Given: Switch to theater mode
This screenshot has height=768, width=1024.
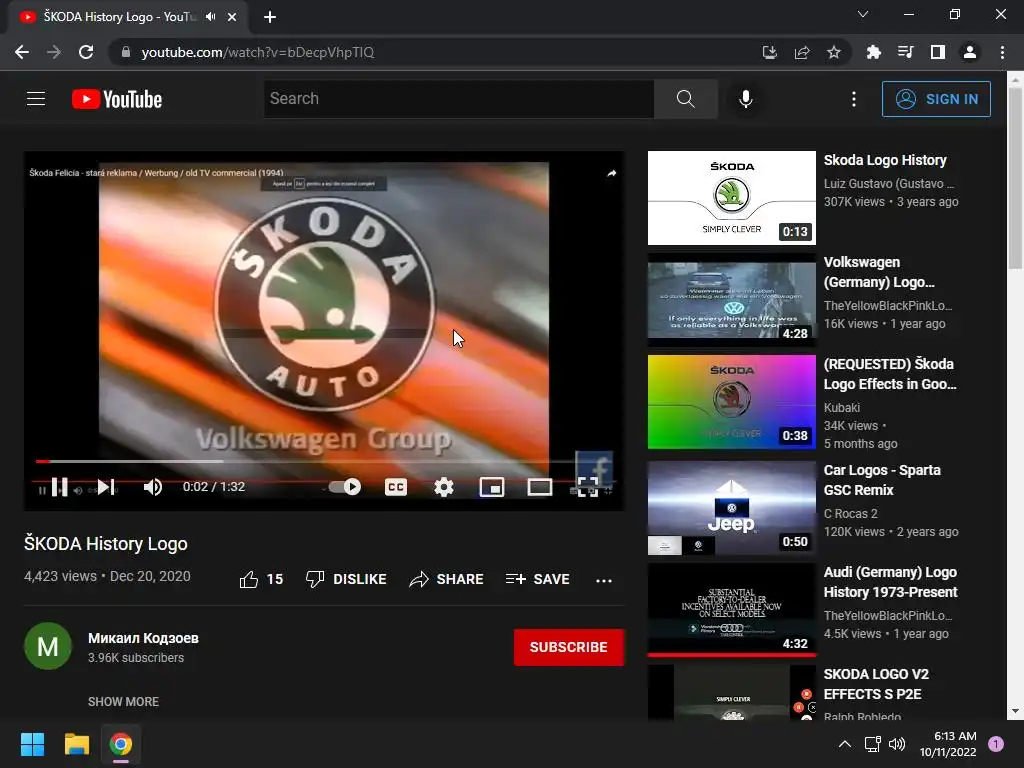Looking at the screenshot, I should click(x=539, y=487).
